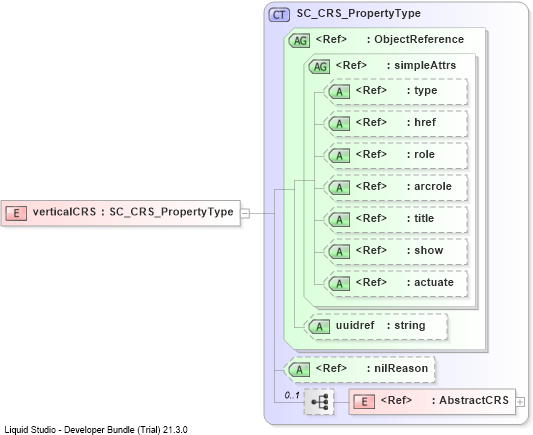Click the A icon of actuate attribute
Viewport: 533px width, 435px height.
[x=339, y=283]
